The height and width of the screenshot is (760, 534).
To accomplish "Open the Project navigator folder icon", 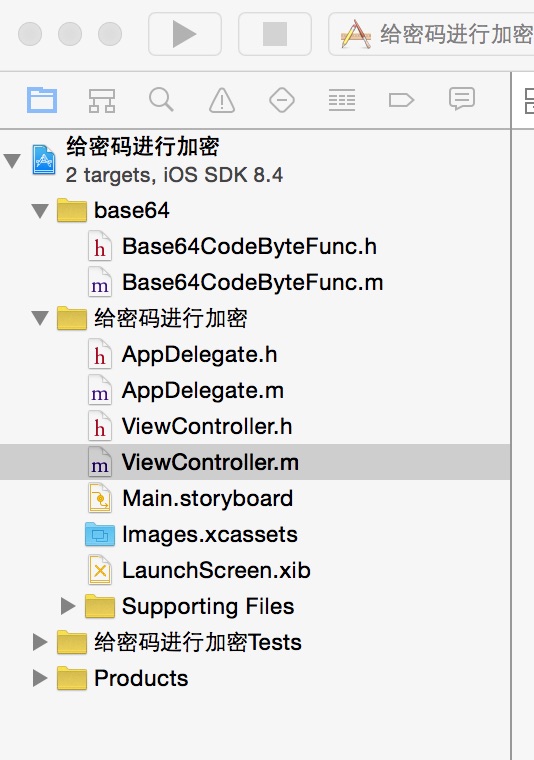I will click(x=42, y=100).
